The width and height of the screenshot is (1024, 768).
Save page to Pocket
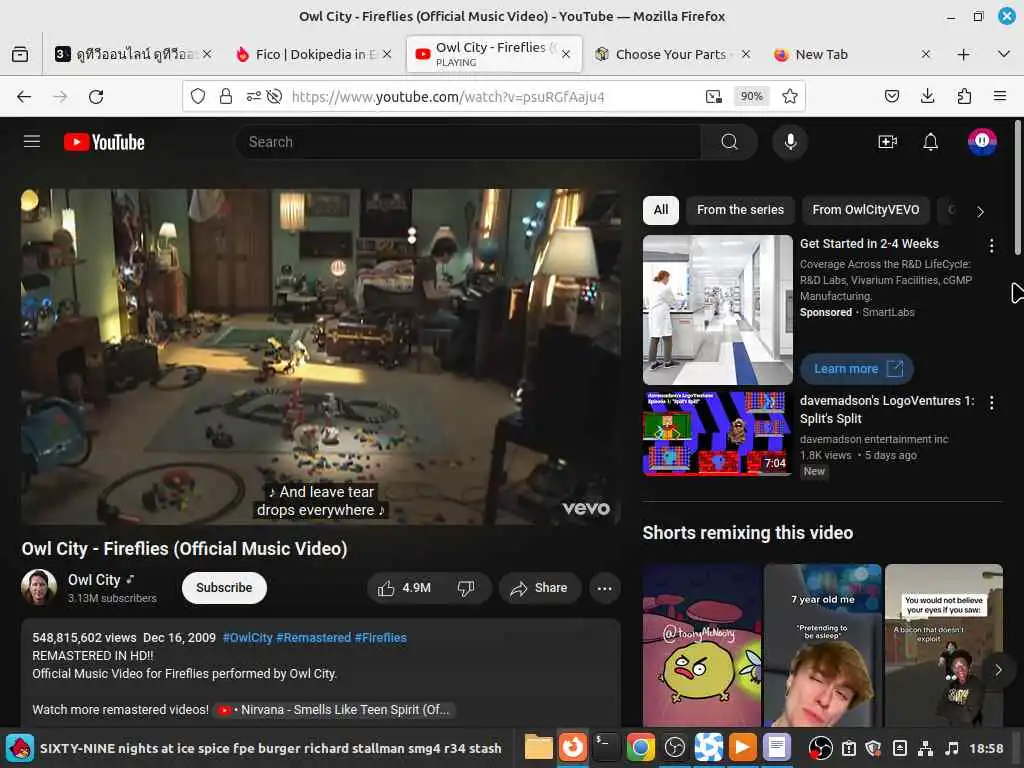pyautogui.click(x=891, y=97)
